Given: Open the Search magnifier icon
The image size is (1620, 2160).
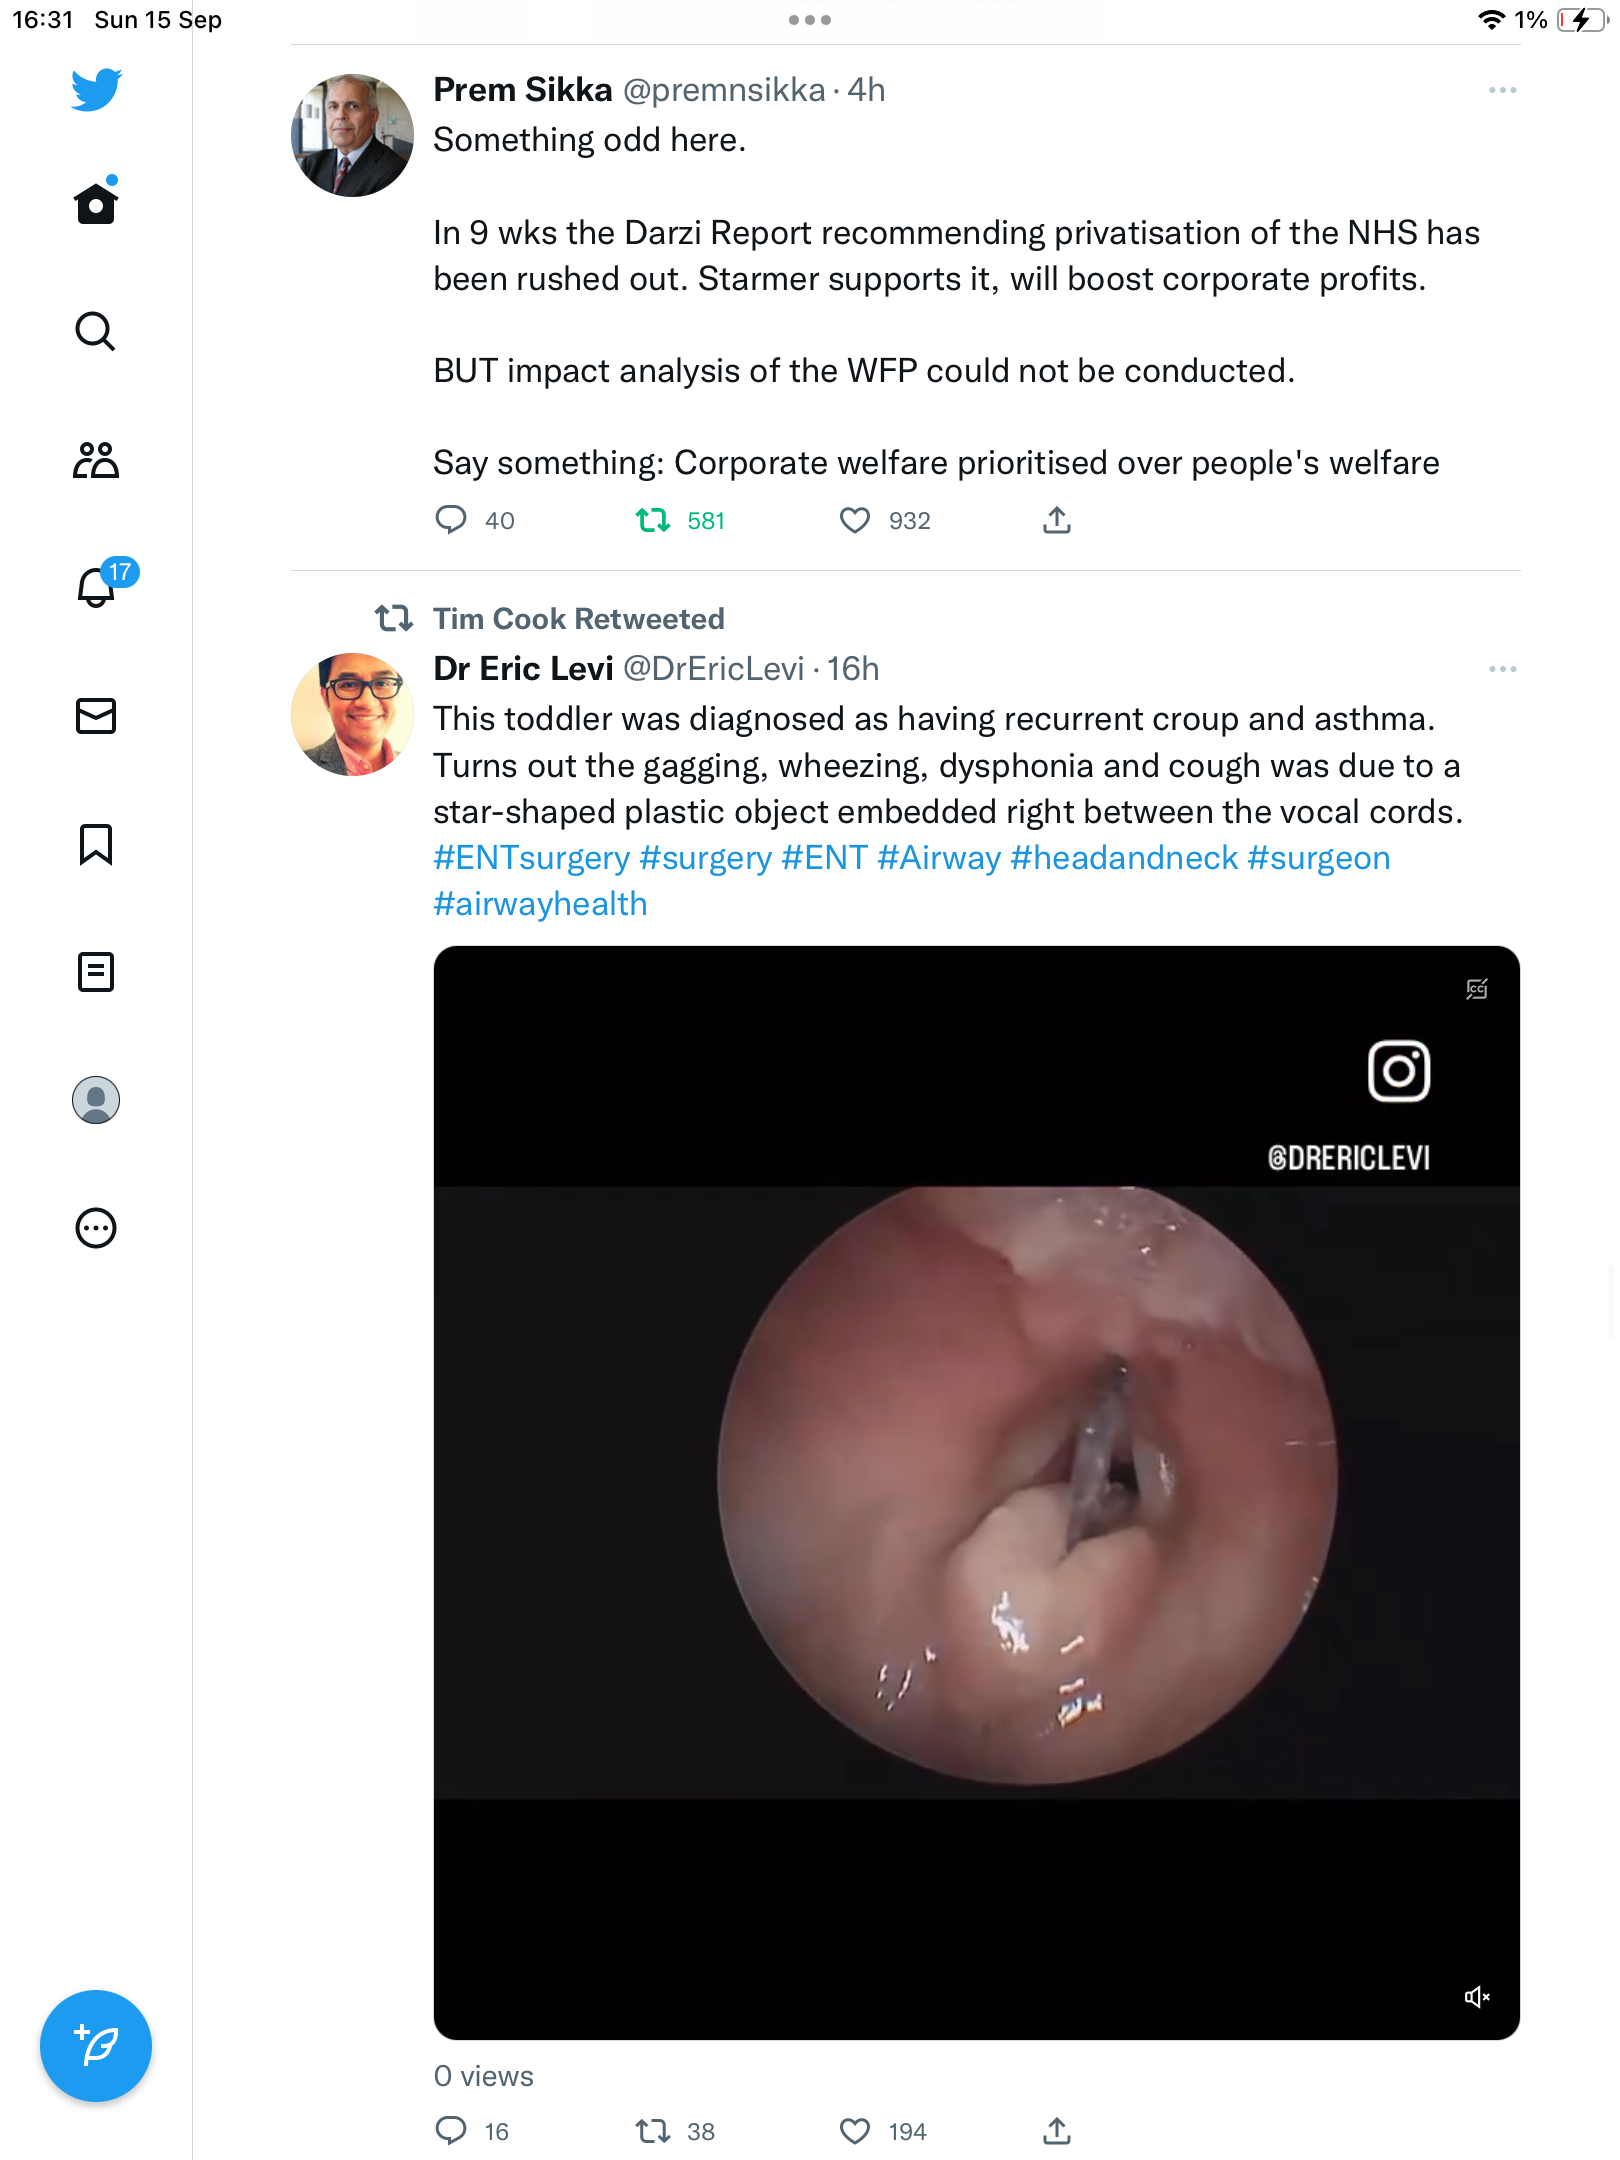Looking at the screenshot, I should (x=96, y=331).
